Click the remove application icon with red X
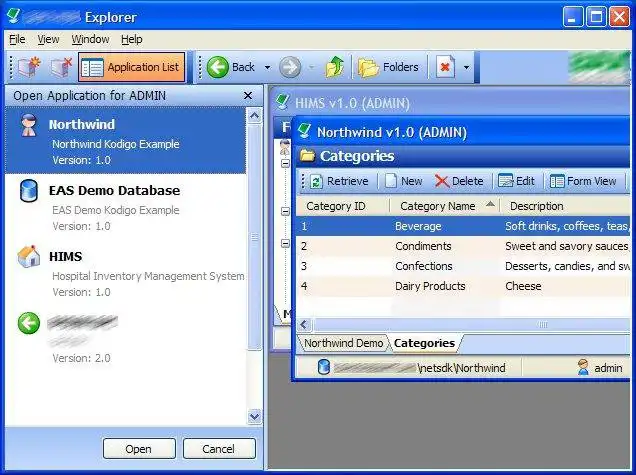Image resolution: width=636 pixels, height=475 pixels. coord(61,67)
